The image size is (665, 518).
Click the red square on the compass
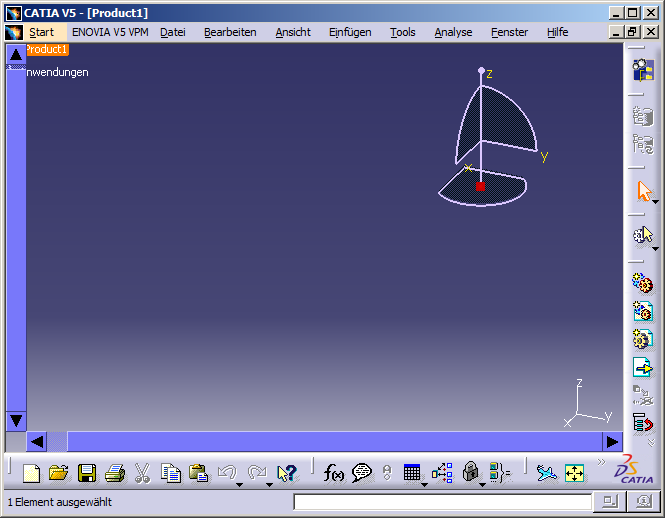pyautogui.click(x=480, y=186)
